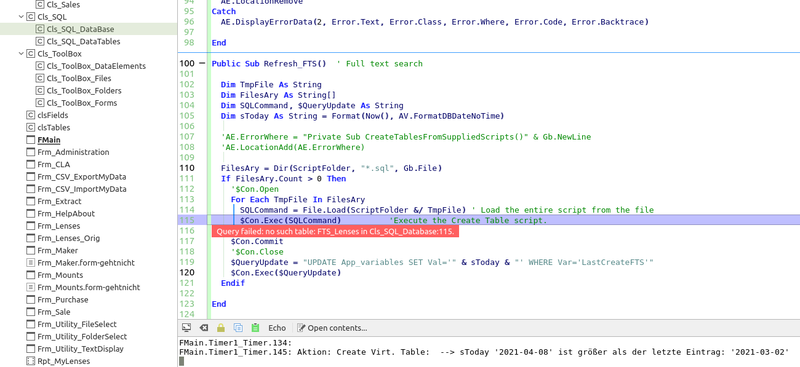800x367 pixels.
Task: Click the form icon beside Frm_CLA
Action: [30, 164]
